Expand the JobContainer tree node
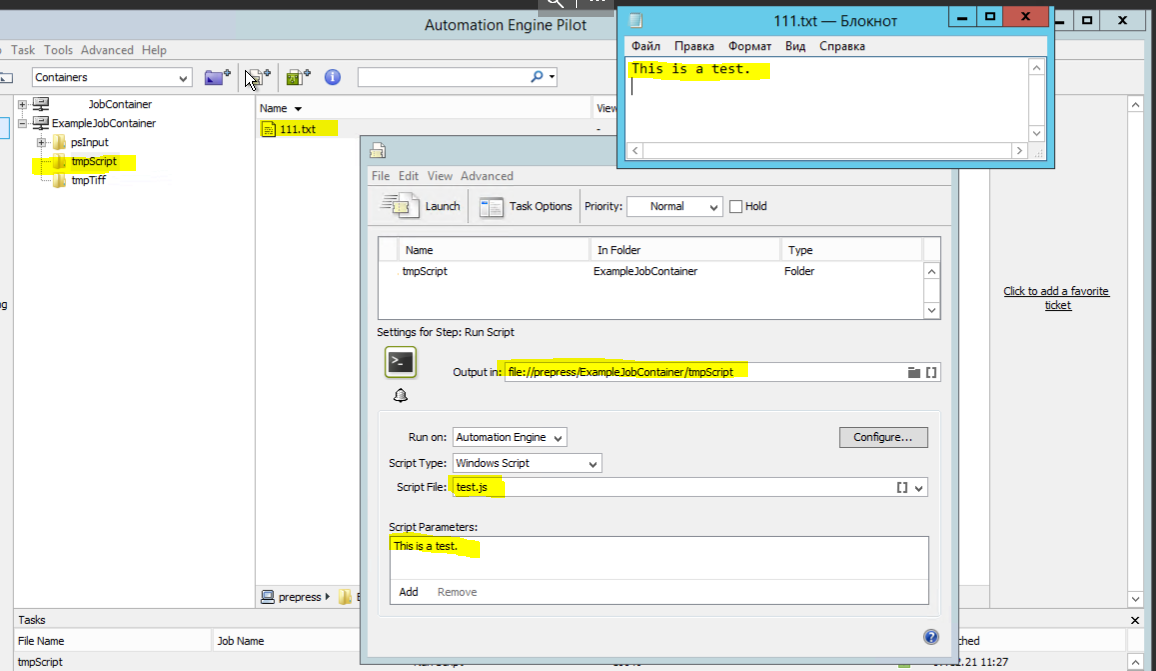This screenshot has height=671, width=1156. click(x=22, y=104)
